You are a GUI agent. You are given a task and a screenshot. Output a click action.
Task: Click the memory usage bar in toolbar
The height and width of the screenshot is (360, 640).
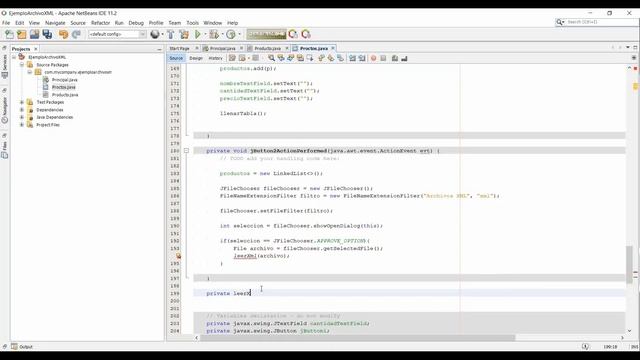pos(266,34)
